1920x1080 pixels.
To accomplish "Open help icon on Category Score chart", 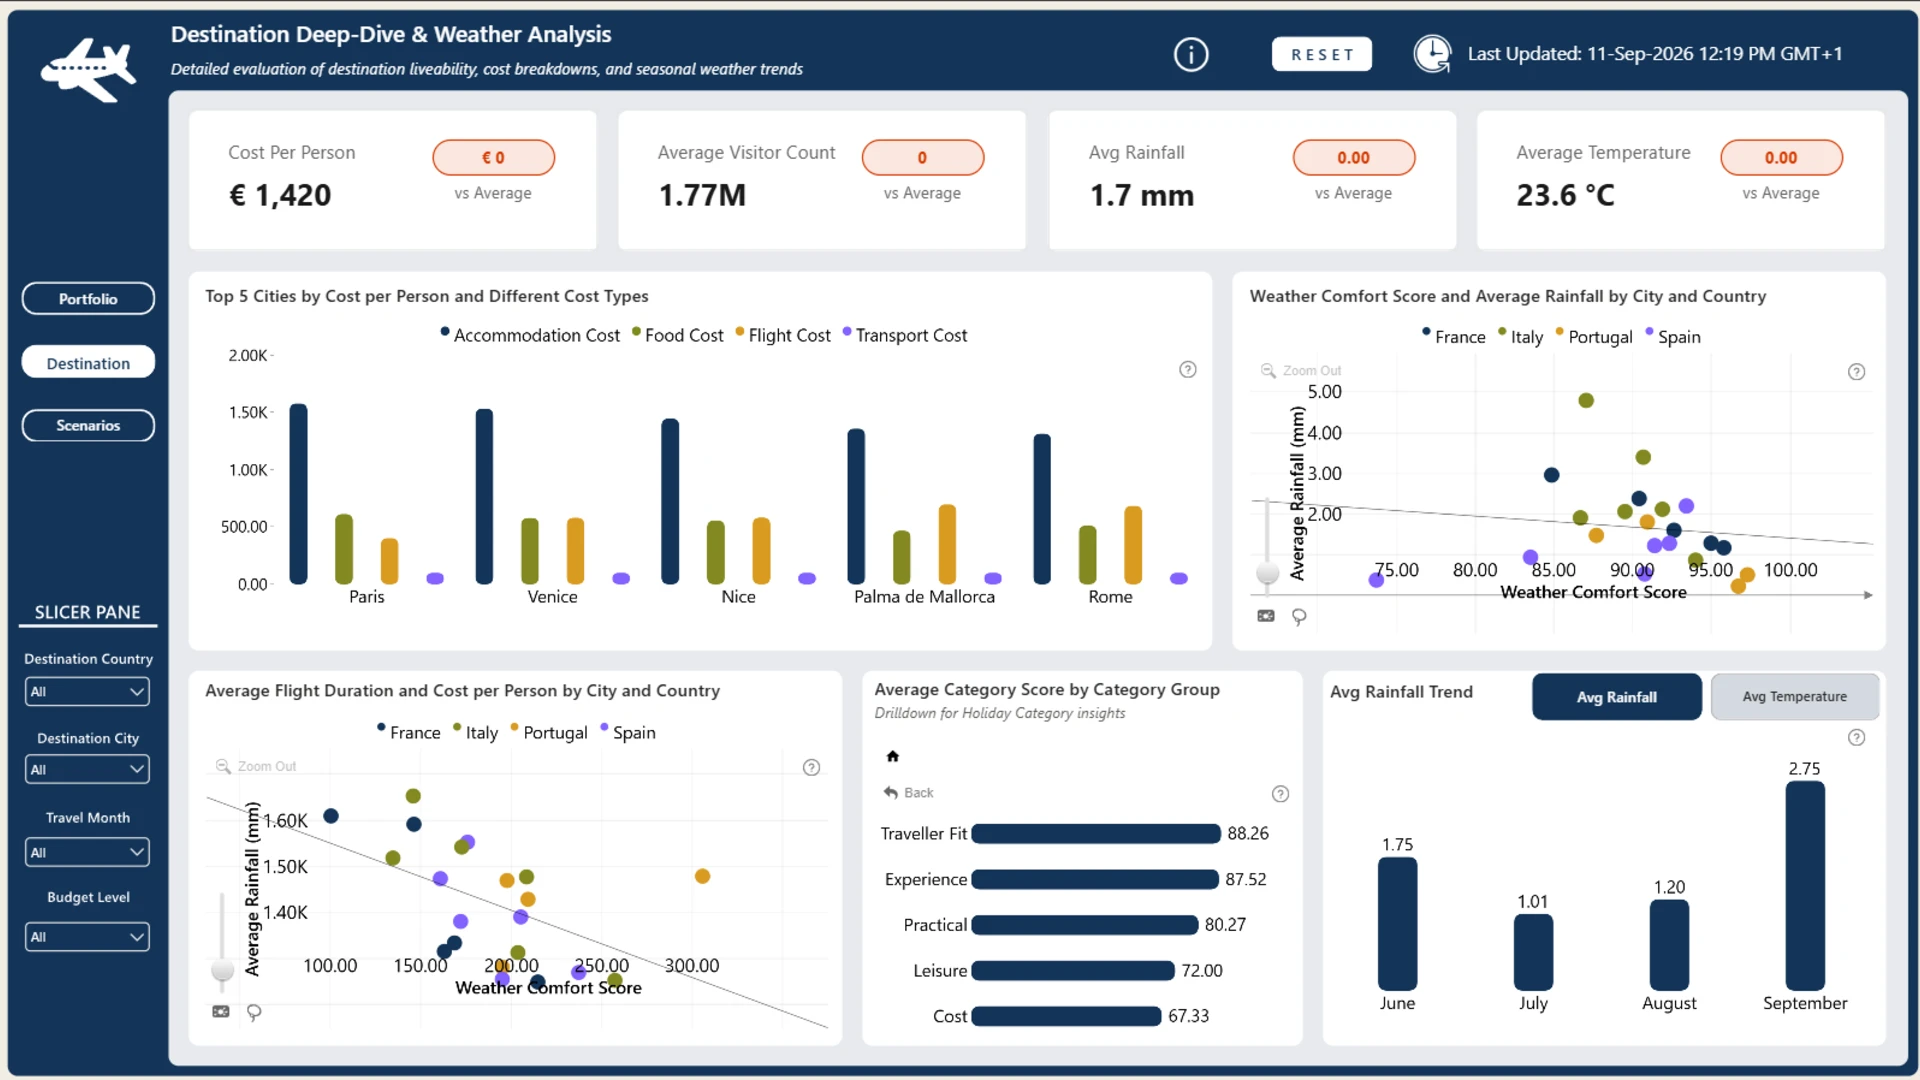I will pos(1280,794).
